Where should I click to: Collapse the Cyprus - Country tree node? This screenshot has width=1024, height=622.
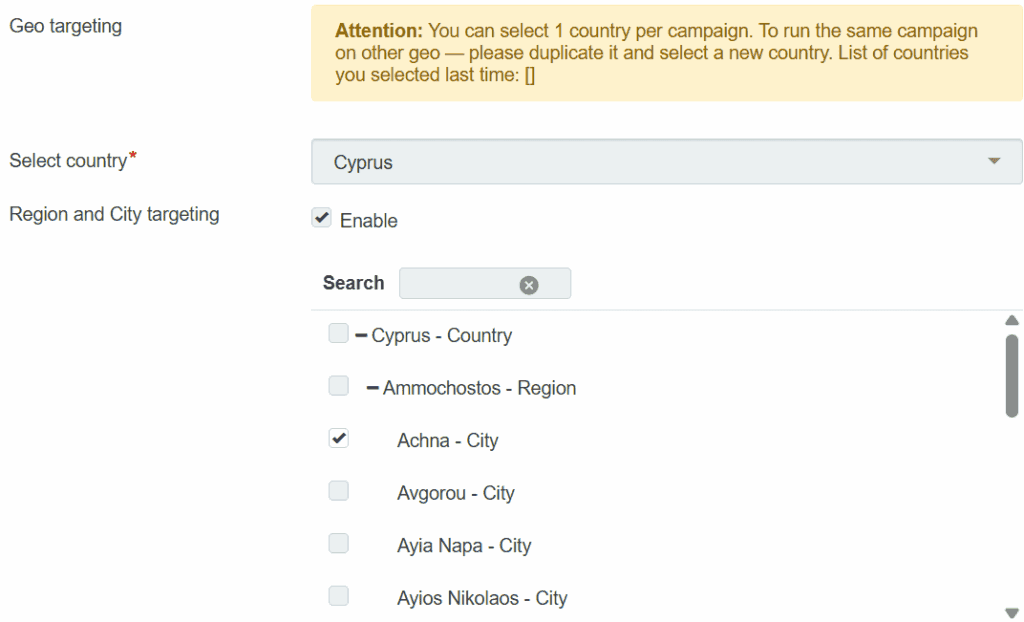pyautogui.click(x=361, y=336)
